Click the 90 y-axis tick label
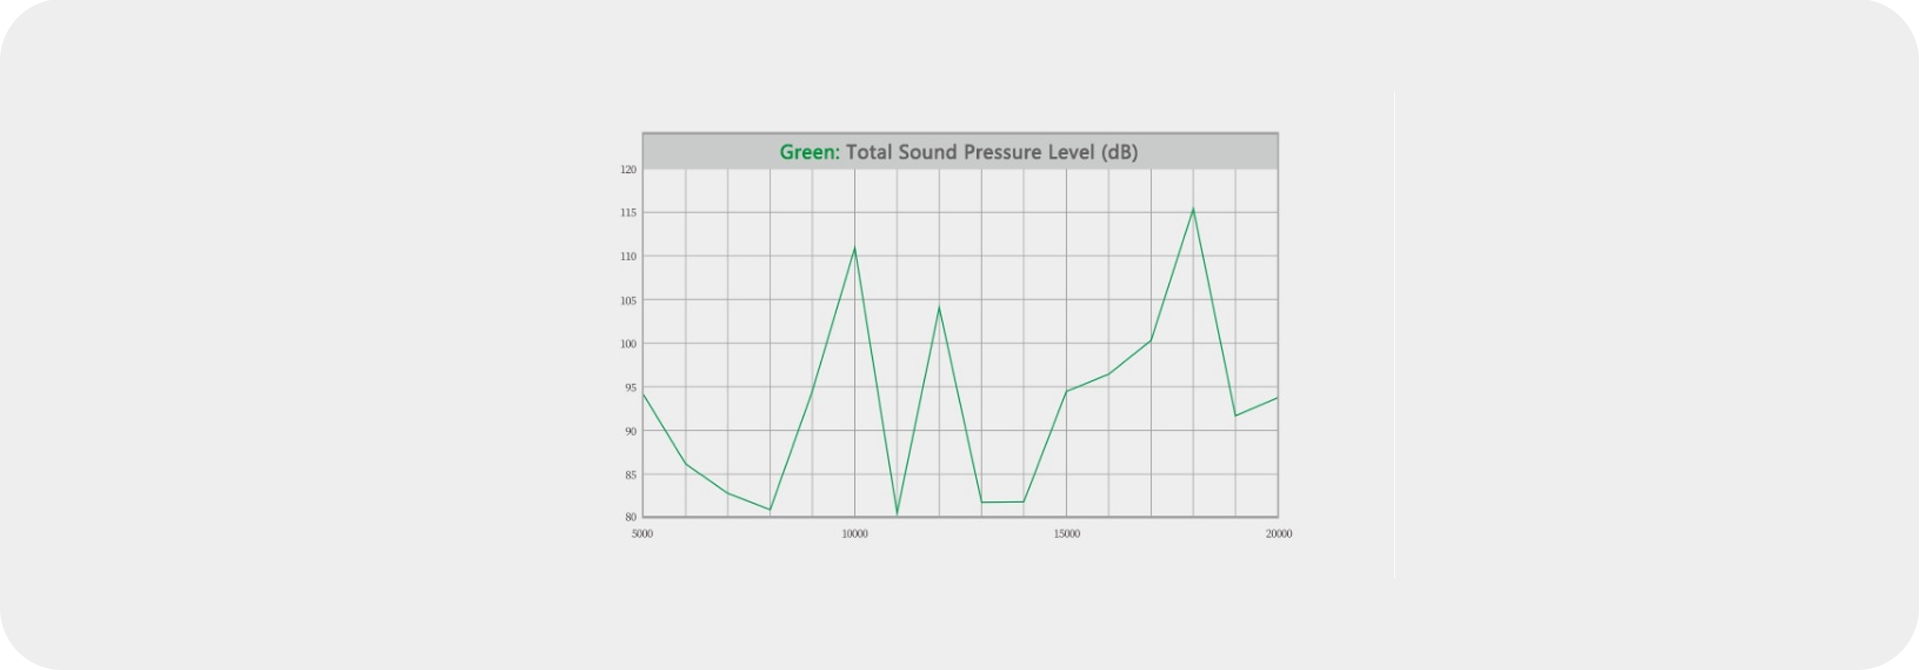Screen dimensions: 1920x670 point(628,431)
